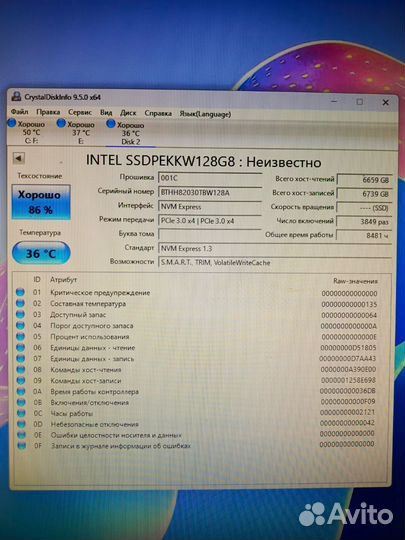Click the status icon of attribute 0B

click(21, 402)
